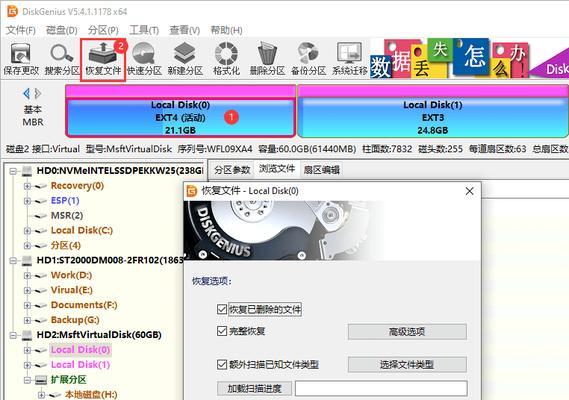Select Documents(F:) in the tree
The image size is (569, 400).
tap(84, 305)
